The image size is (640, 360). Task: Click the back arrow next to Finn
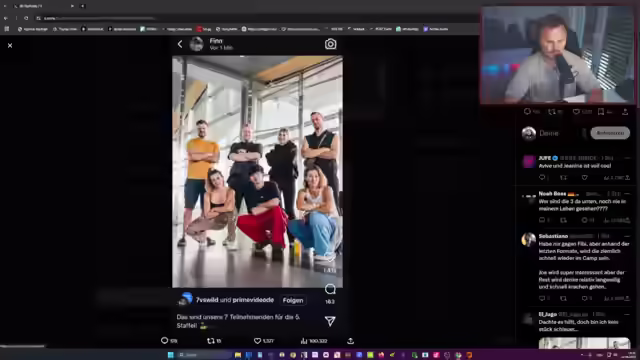click(180, 44)
